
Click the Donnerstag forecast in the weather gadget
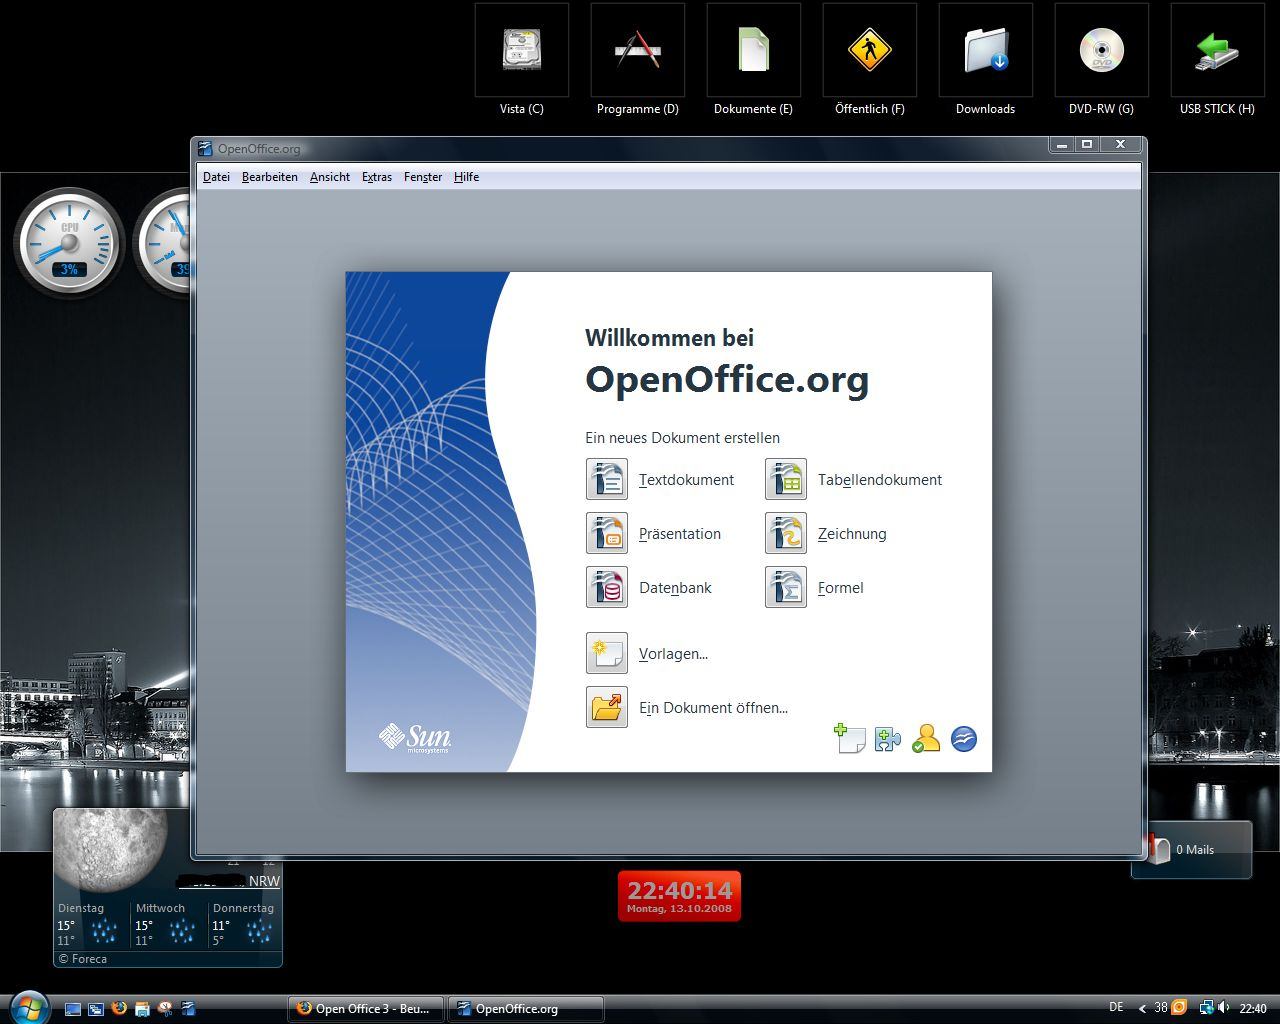coord(243,925)
